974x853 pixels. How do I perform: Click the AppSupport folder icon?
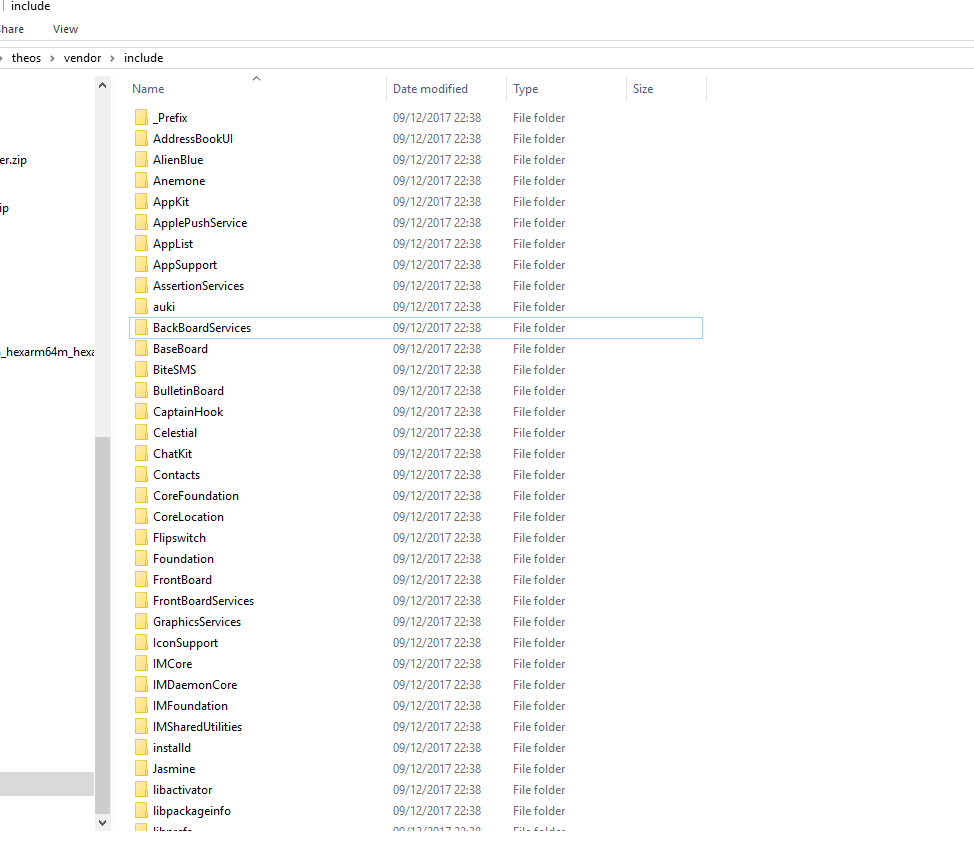(142, 265)
